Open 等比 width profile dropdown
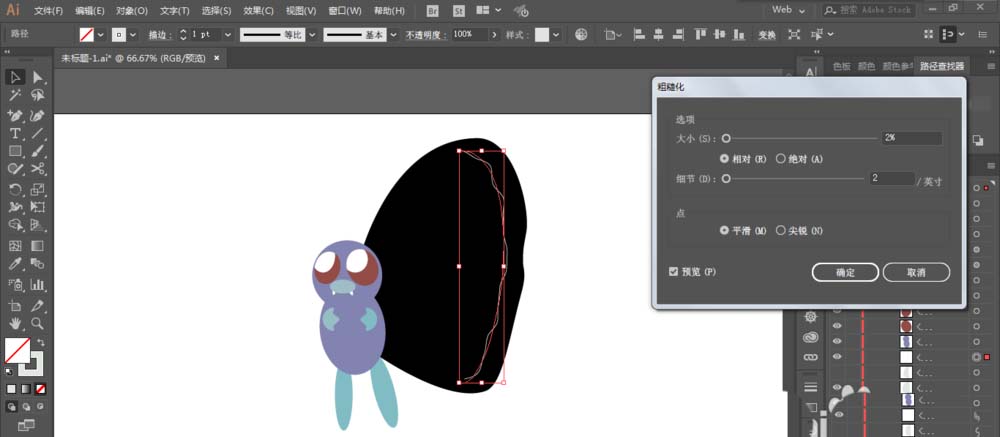 312,34
